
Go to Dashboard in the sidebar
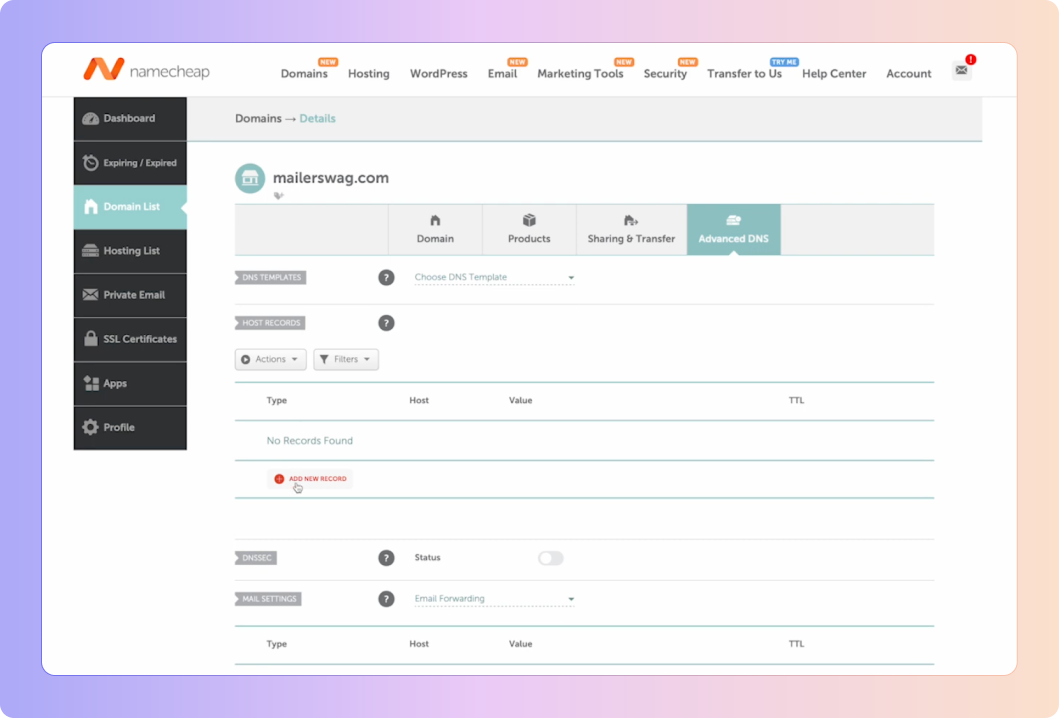point(130,119)
